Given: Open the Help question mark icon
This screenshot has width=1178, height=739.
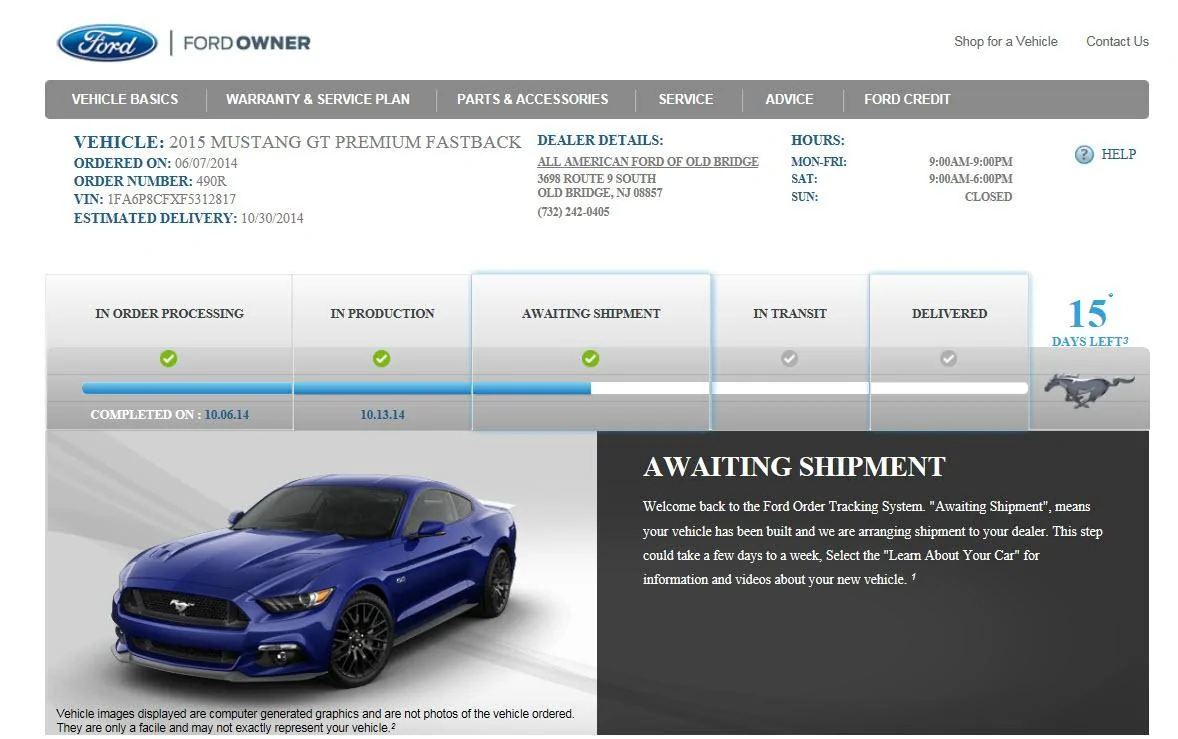Looking at the screenshot, I should 1083,155.
